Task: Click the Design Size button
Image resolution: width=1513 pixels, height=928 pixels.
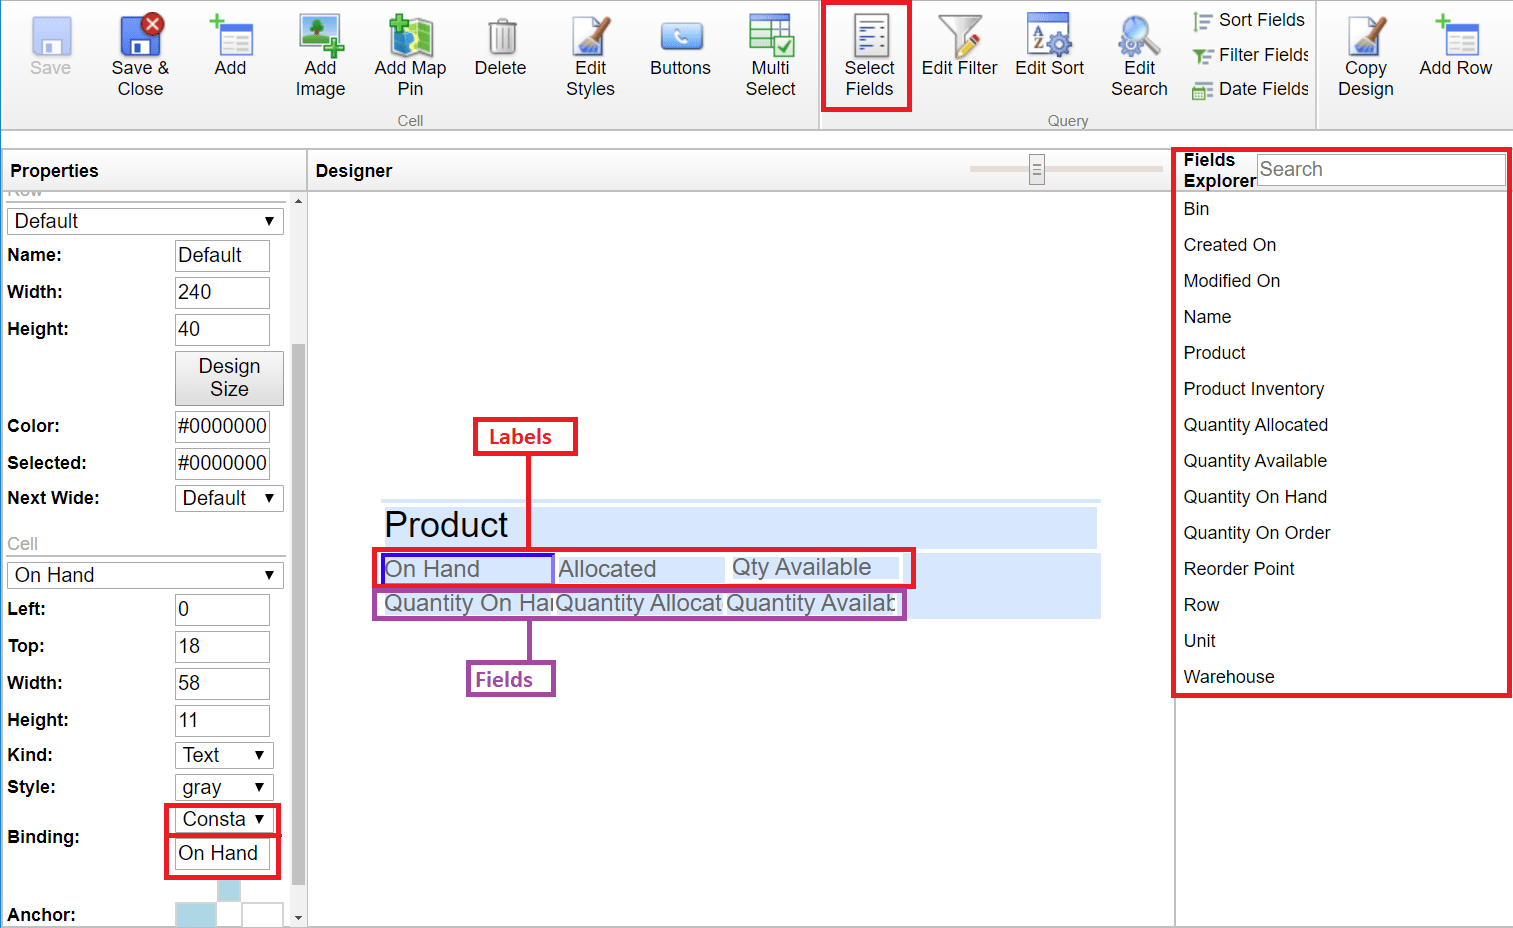Action: 229,378
